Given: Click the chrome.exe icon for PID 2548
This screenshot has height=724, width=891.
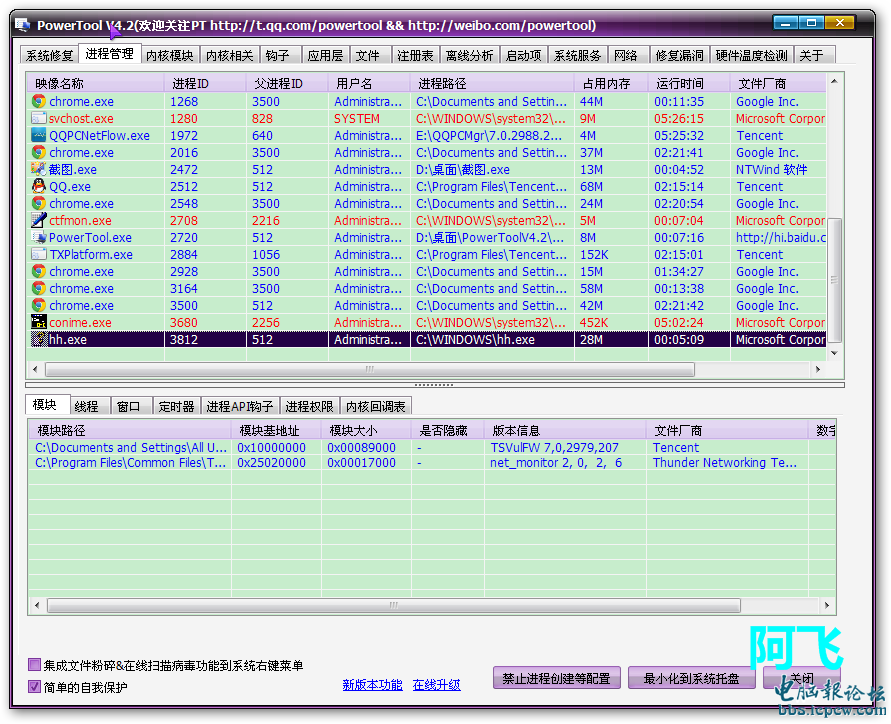Looking at the screenshot, I should tap(39, 203).
